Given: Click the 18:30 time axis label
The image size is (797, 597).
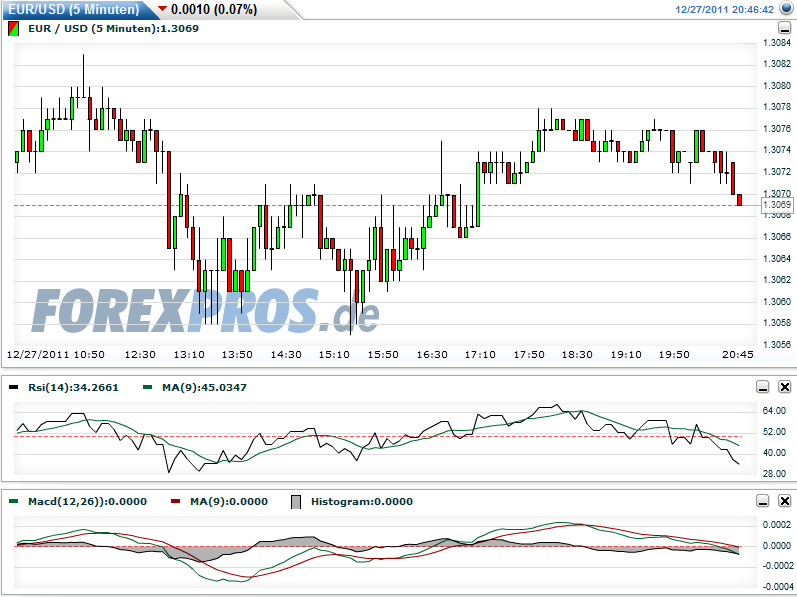Looking at the screenshot, I should (577, 355).
